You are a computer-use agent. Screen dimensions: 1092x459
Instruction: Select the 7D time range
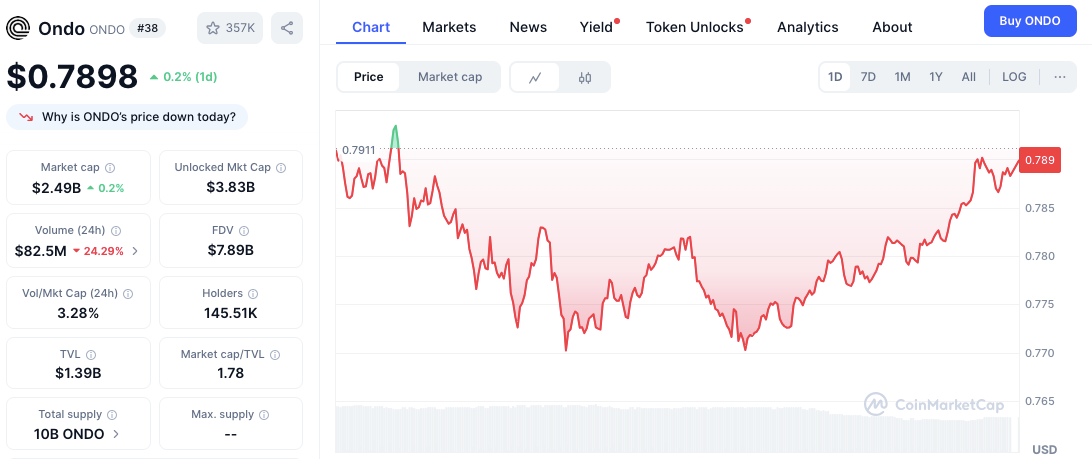[x=868, y=77]
